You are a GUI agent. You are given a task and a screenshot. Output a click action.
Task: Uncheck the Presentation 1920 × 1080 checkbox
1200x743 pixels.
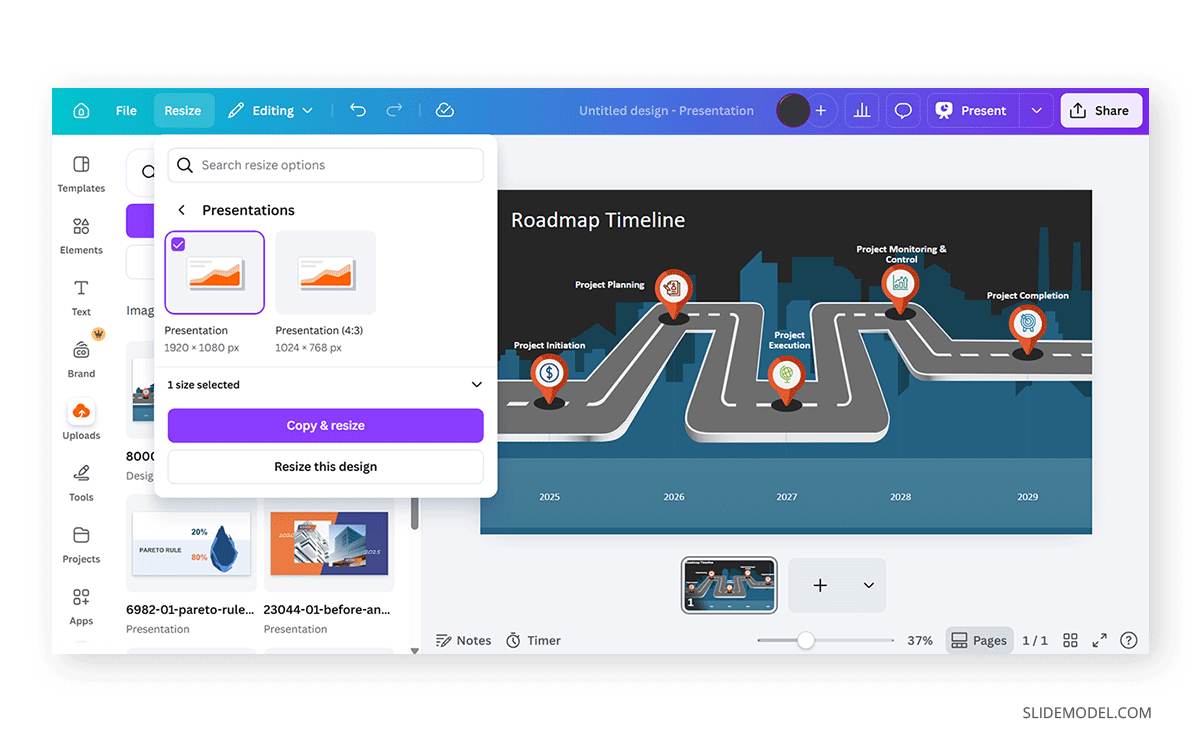coord(178,244)
